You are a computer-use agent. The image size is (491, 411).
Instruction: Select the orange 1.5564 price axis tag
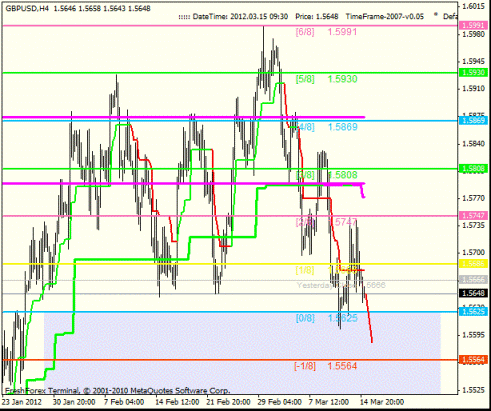[473, 360]
